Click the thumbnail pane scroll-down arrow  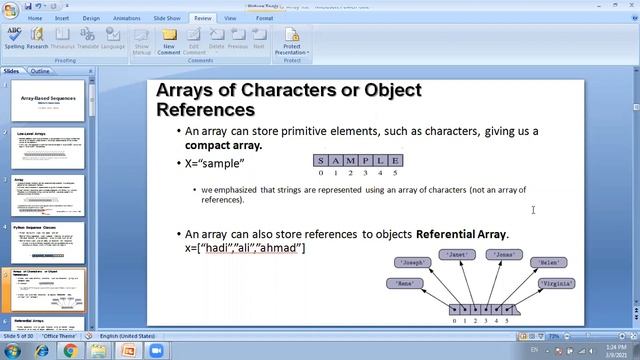coord(92,327)
